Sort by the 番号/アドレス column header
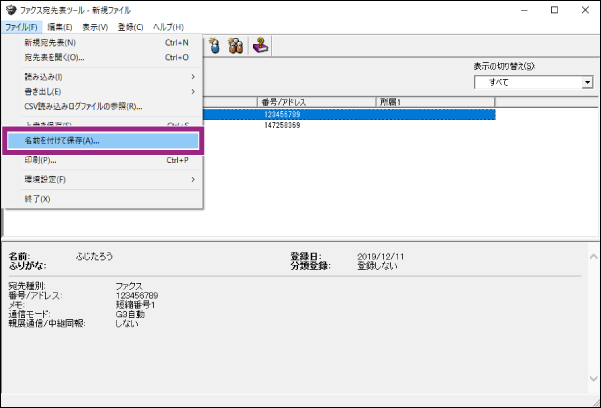 click(x=315, y=102)
